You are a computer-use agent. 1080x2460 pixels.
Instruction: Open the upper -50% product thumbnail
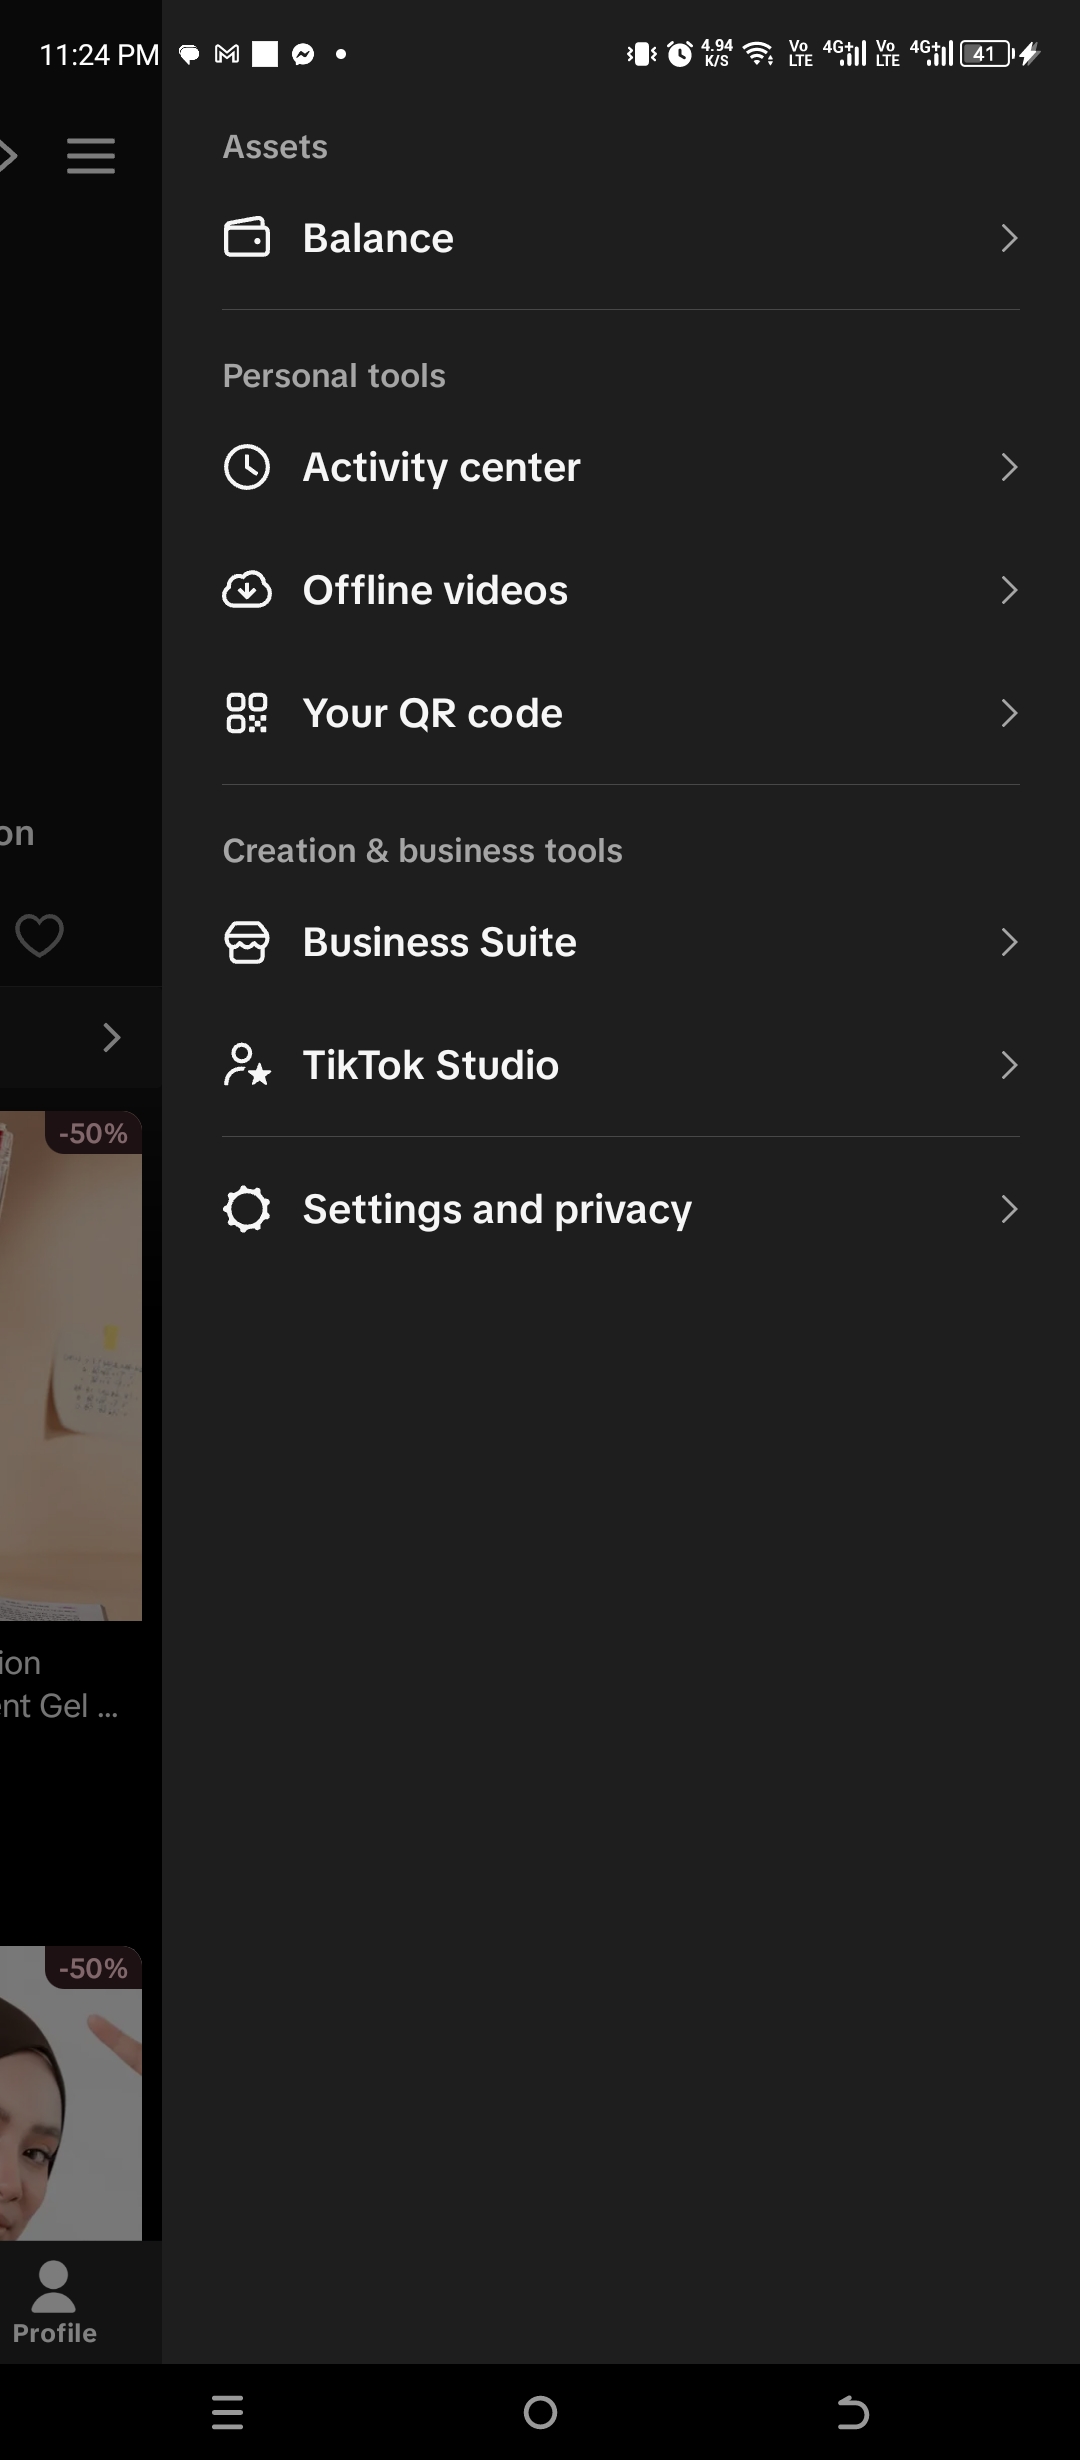click(71, 1366)
